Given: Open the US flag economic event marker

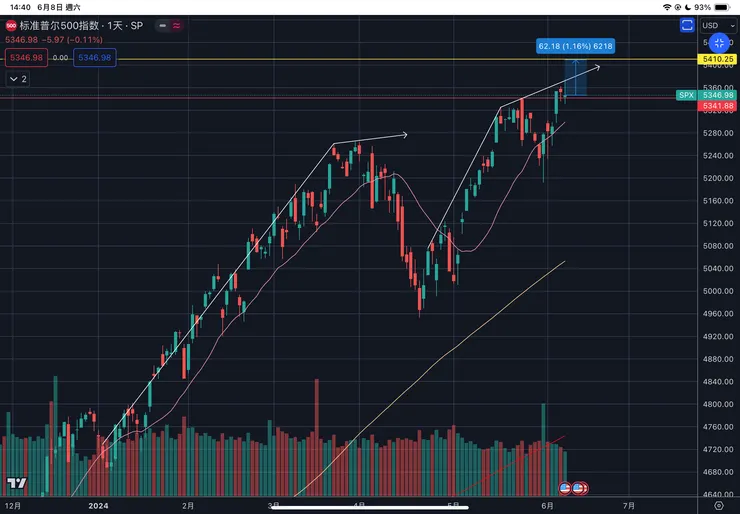Looking at the screenshot, I should click(x=564, y=487).
